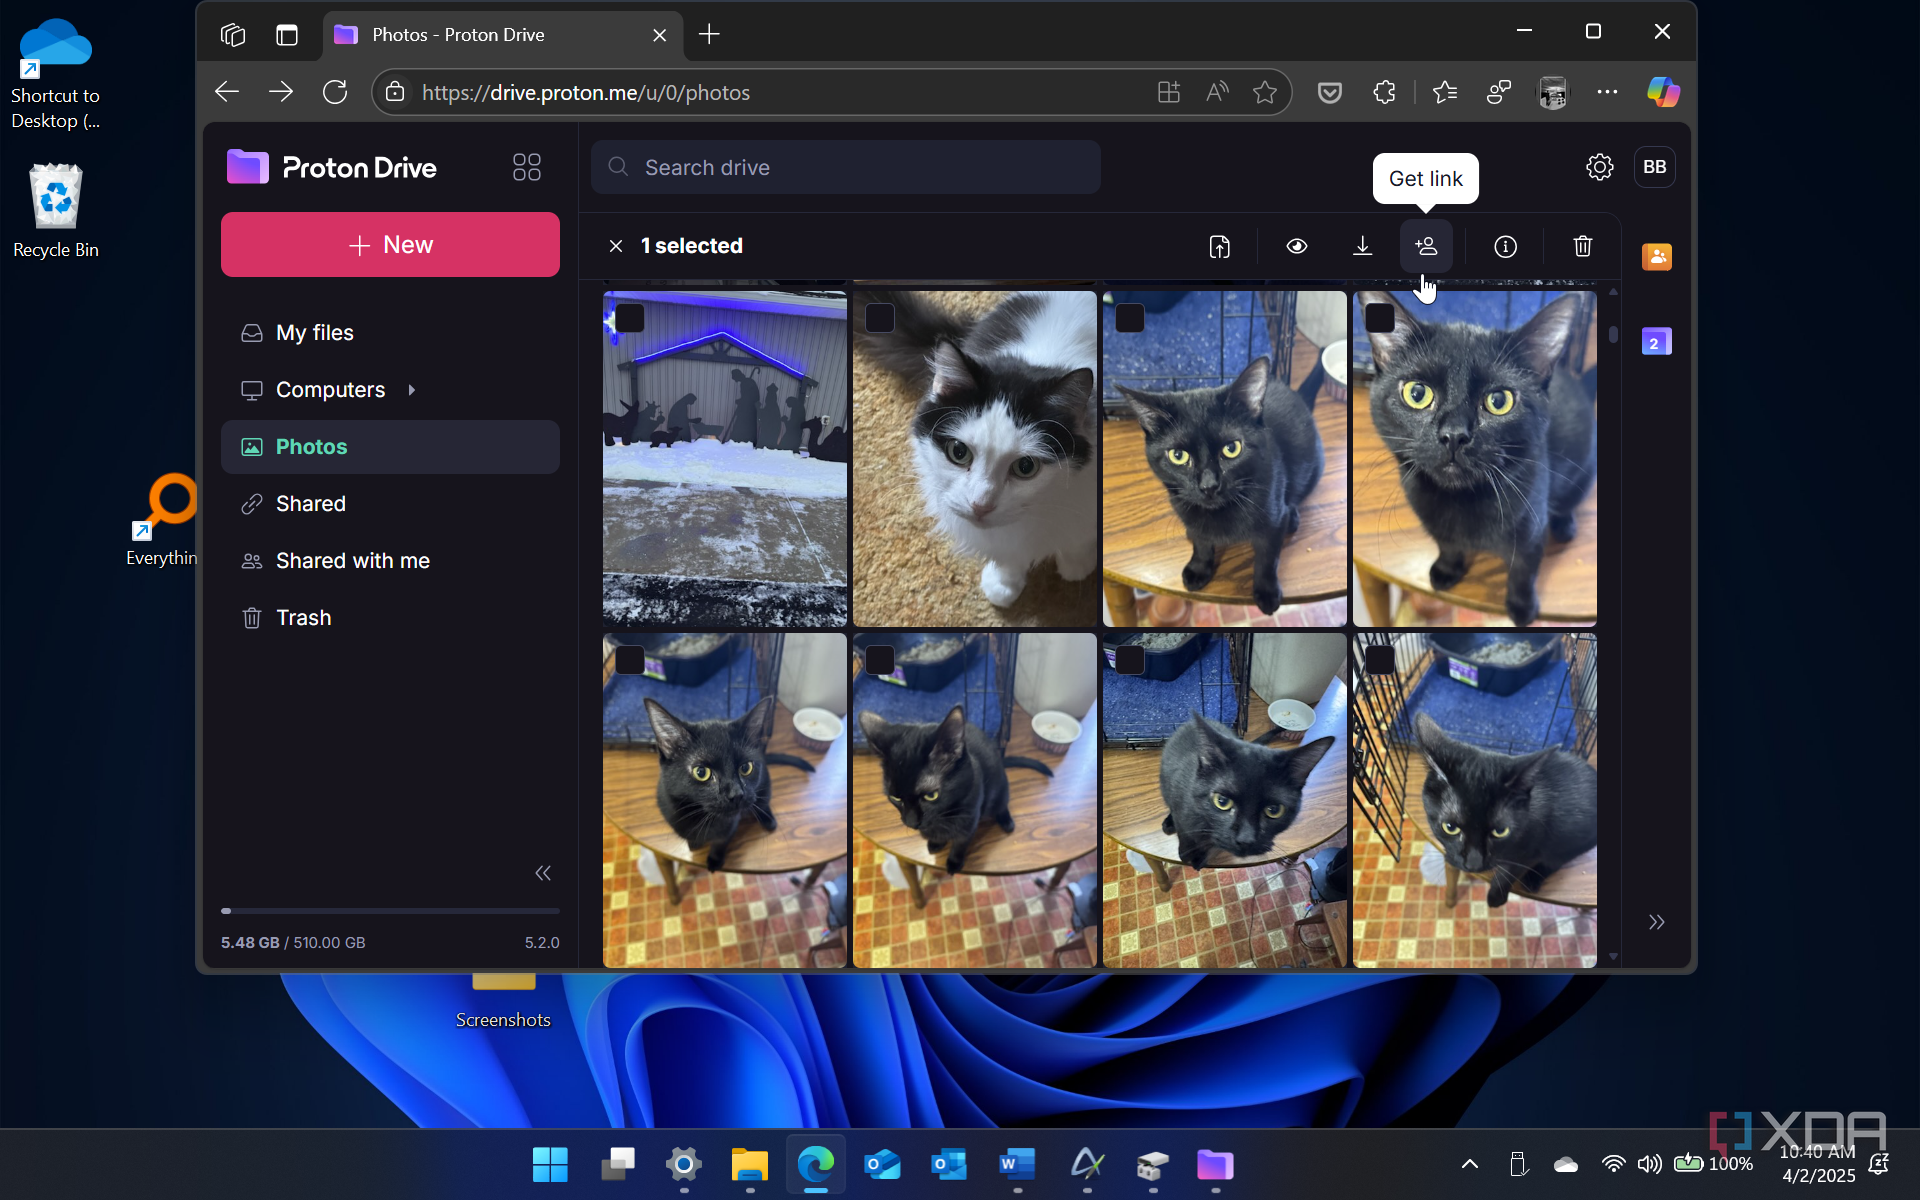Go to Shared in sidebar
The image size is (1920, 1200).
[390, 504]
